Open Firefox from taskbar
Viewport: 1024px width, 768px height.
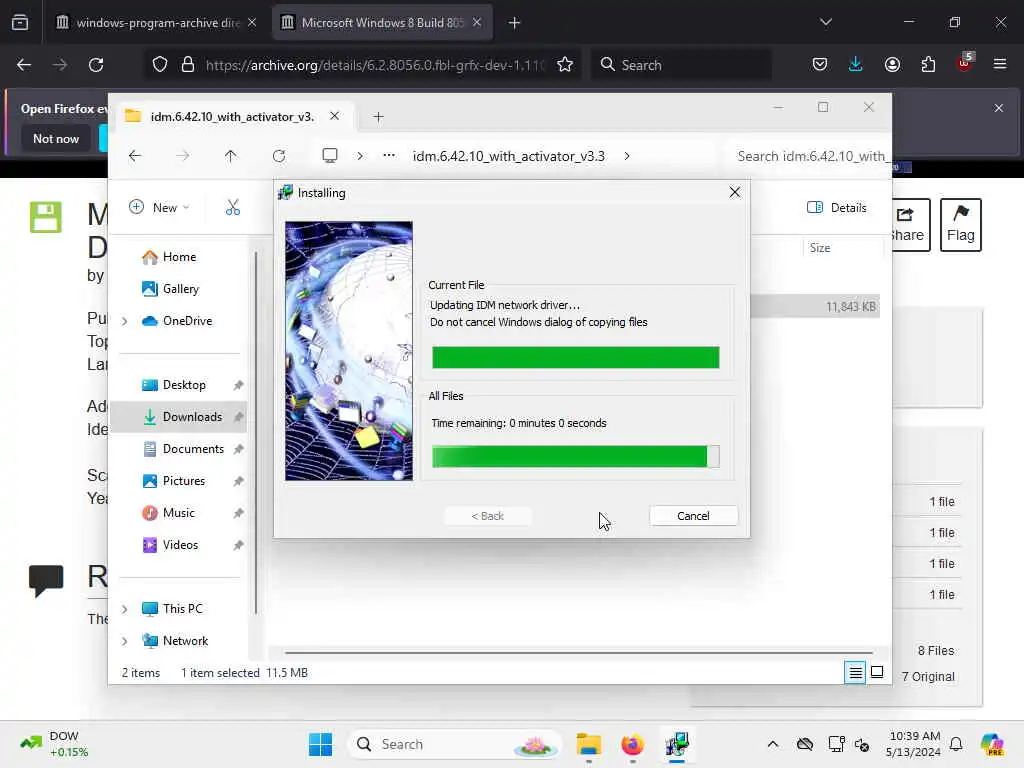632,744
